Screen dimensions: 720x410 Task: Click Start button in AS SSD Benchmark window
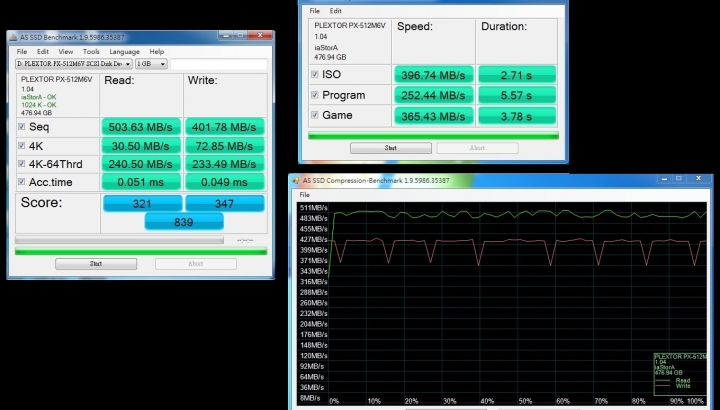[96, 264]
